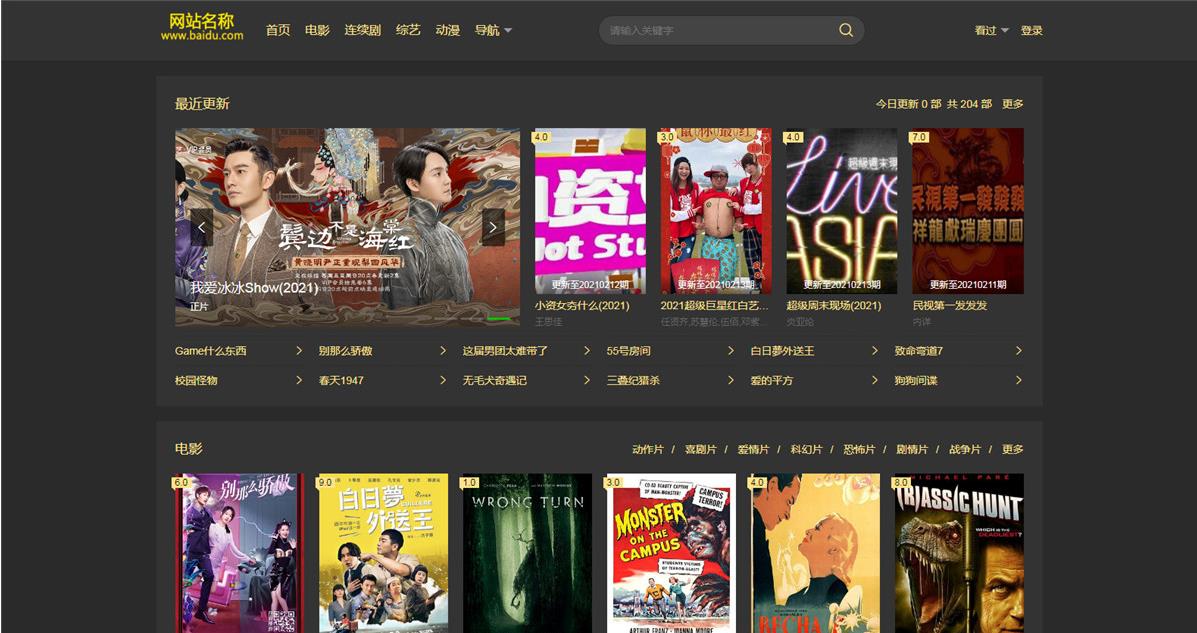Open the 看过 history dropdown
This screenshot has width=1197, height=633.
[x=991, y=30]
